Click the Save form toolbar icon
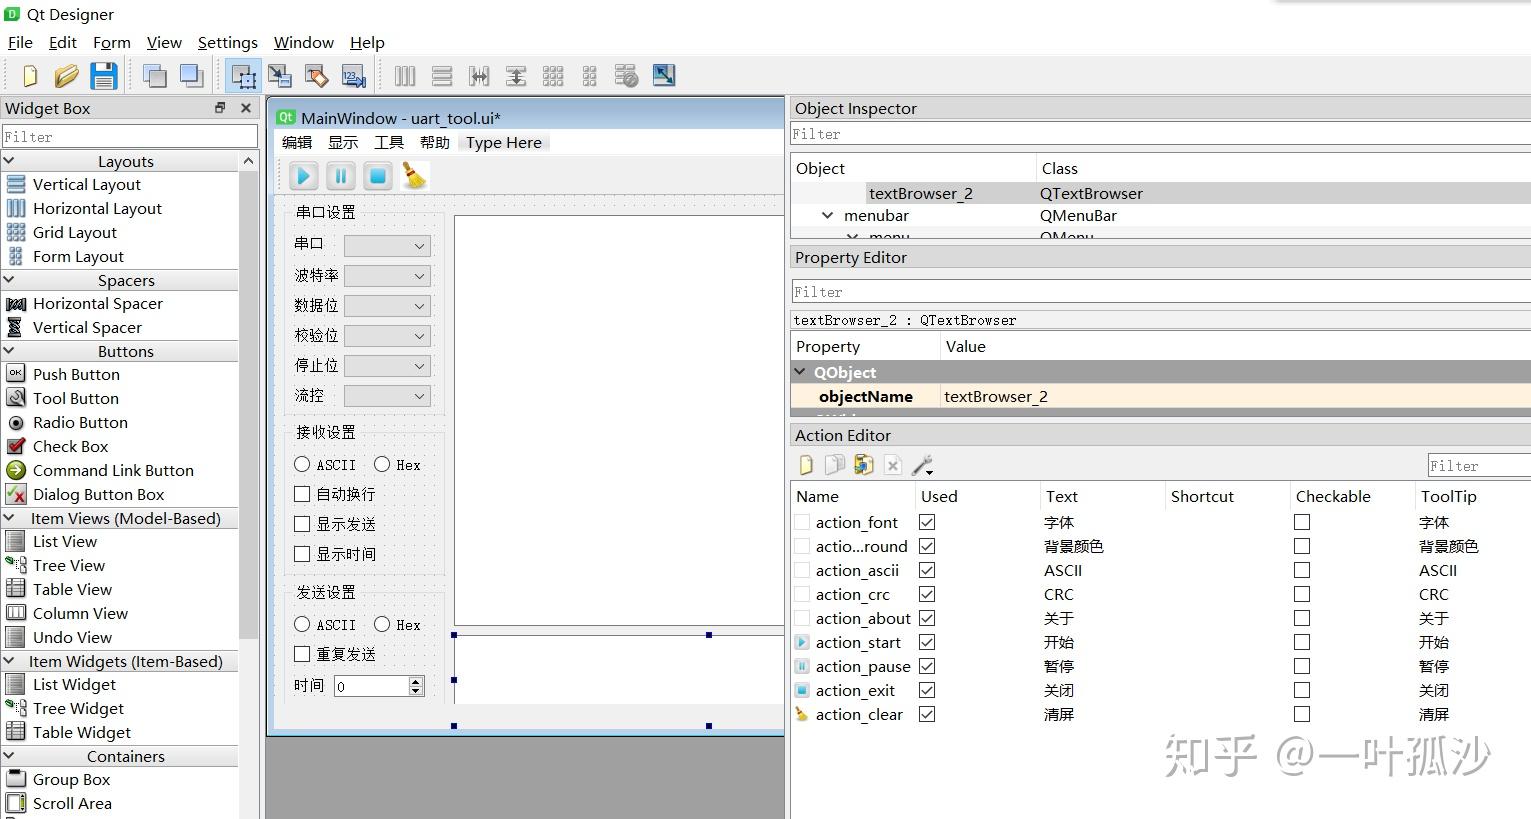This screenshot has width=1531, height=819. 104,76
